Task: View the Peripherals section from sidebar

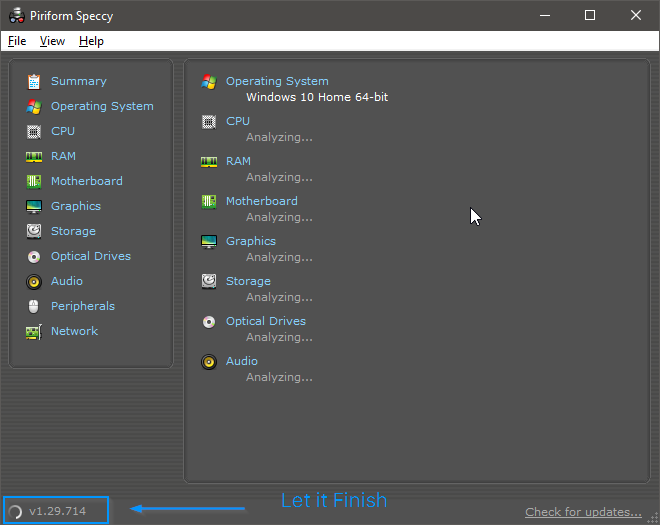Action: point(83,306)
